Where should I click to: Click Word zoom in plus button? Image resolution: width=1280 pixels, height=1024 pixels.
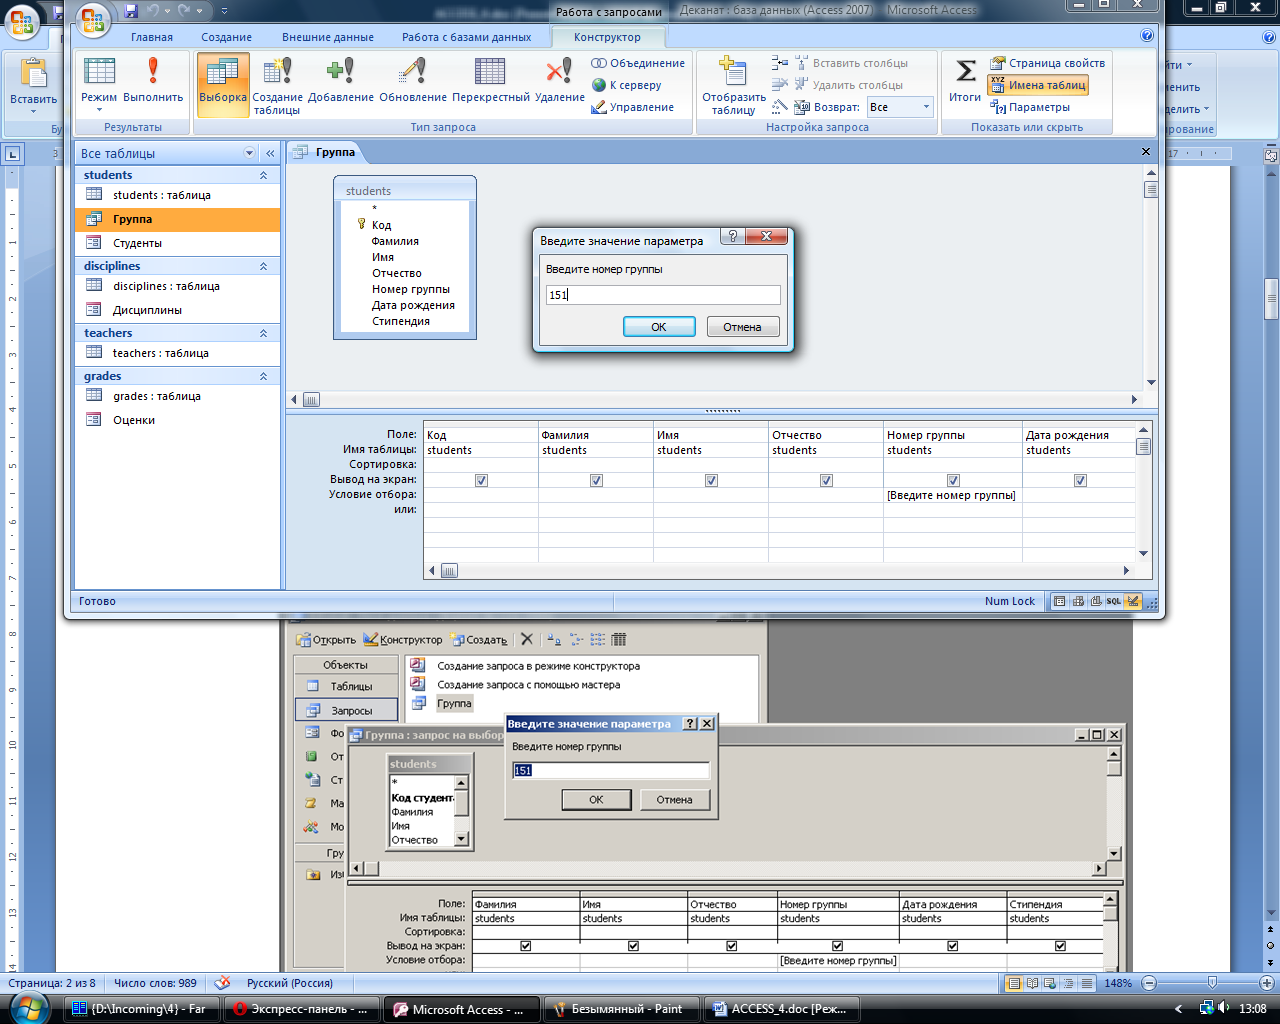[x=1266, y=983]
